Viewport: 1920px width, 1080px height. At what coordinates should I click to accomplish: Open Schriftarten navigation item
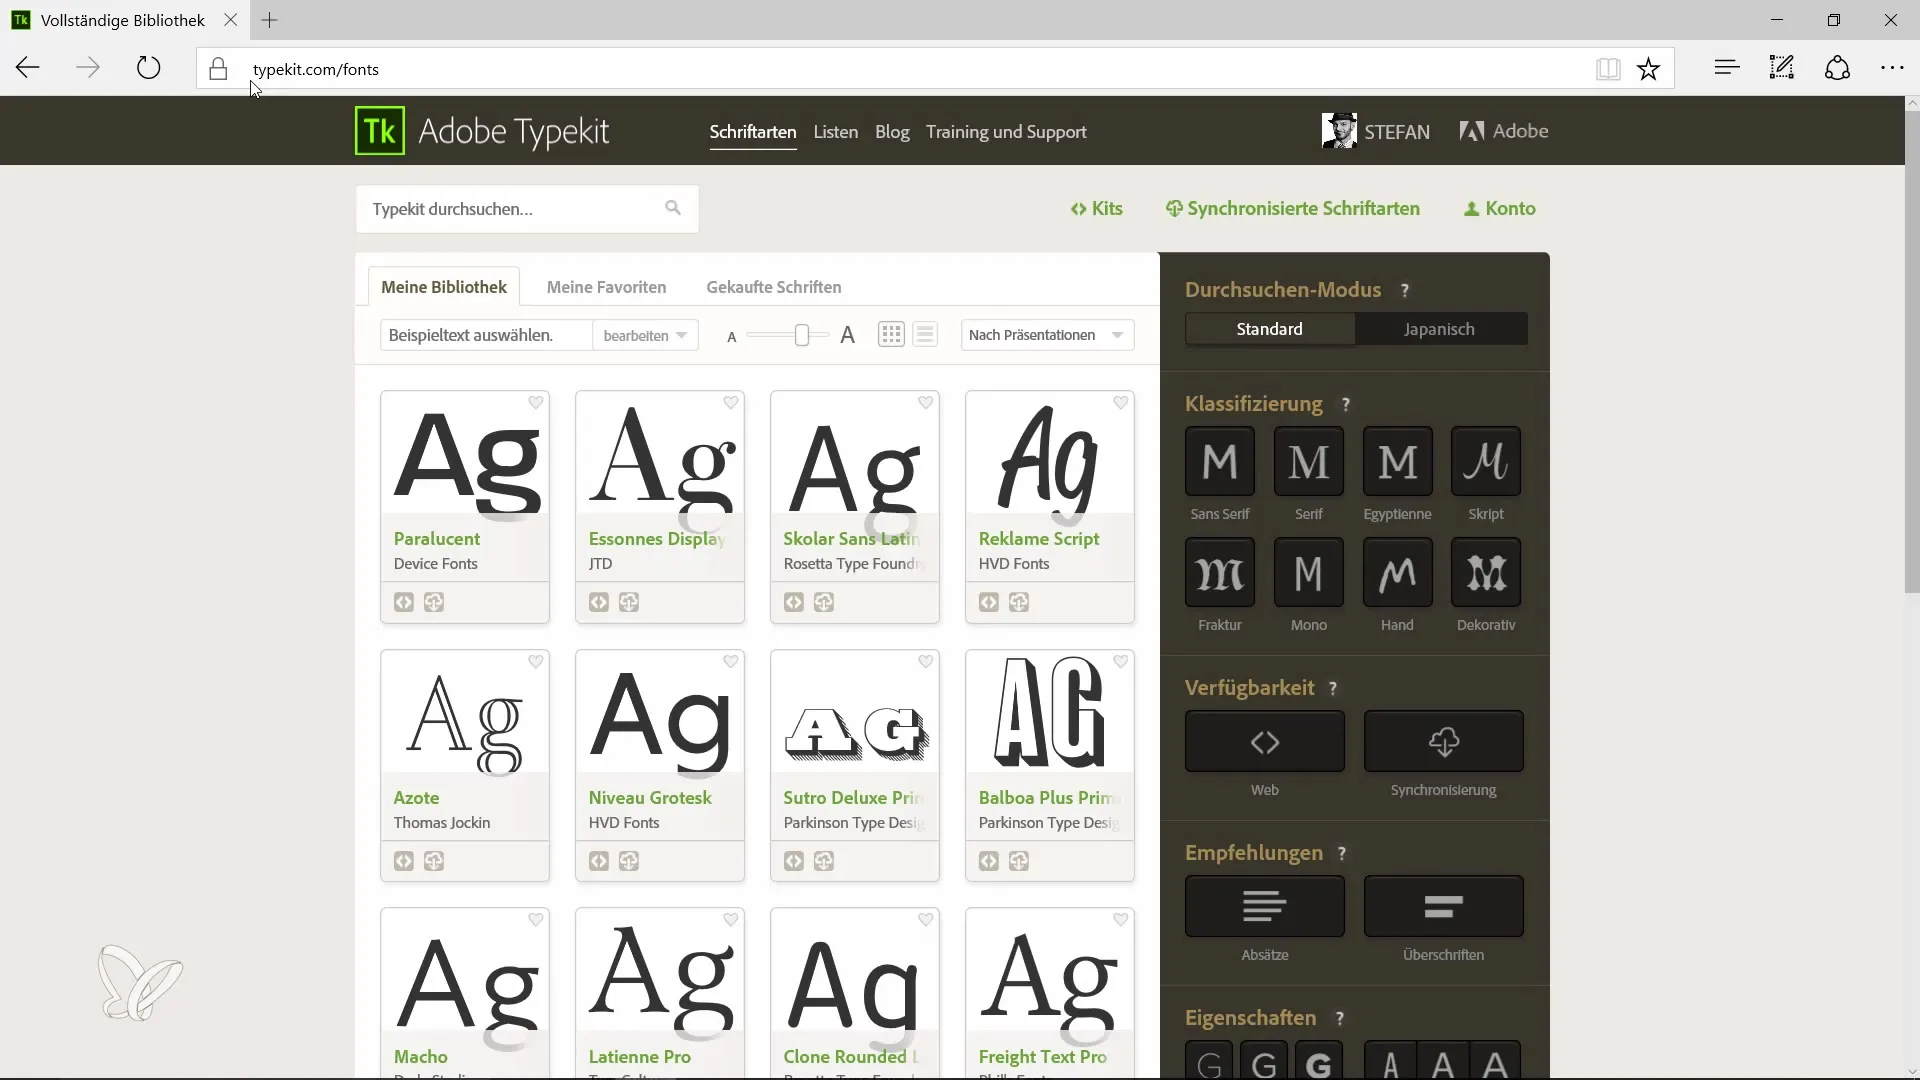(753, 132)
